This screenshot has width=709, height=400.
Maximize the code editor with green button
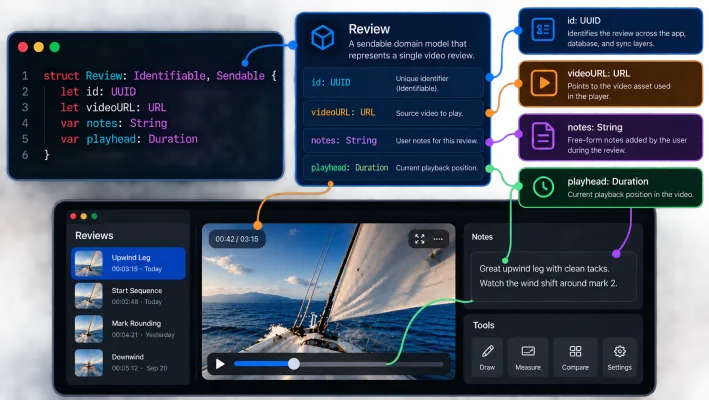[55, 47]
